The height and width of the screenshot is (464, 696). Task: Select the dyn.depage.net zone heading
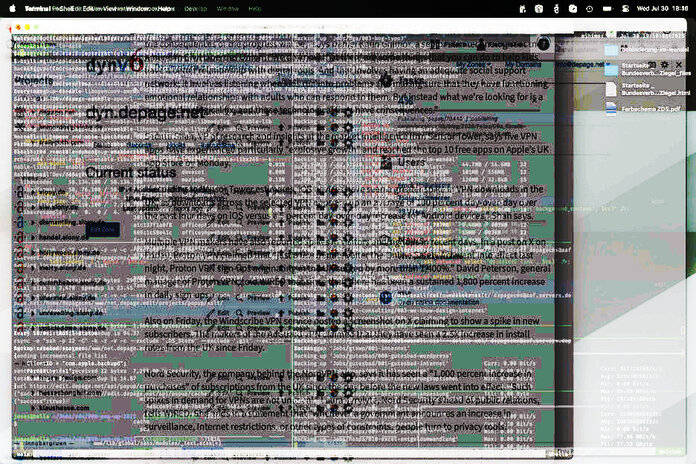(x=145, y=112)
